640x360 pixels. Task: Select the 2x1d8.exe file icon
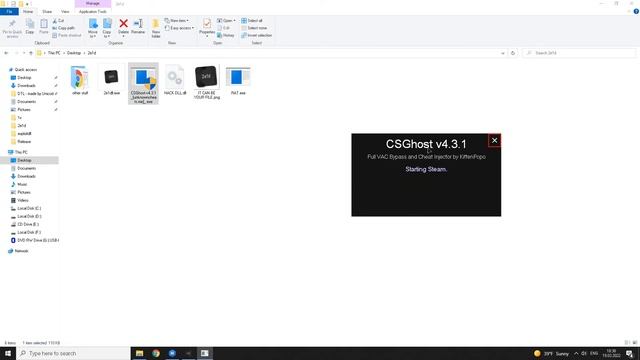(x=111, y=80)
